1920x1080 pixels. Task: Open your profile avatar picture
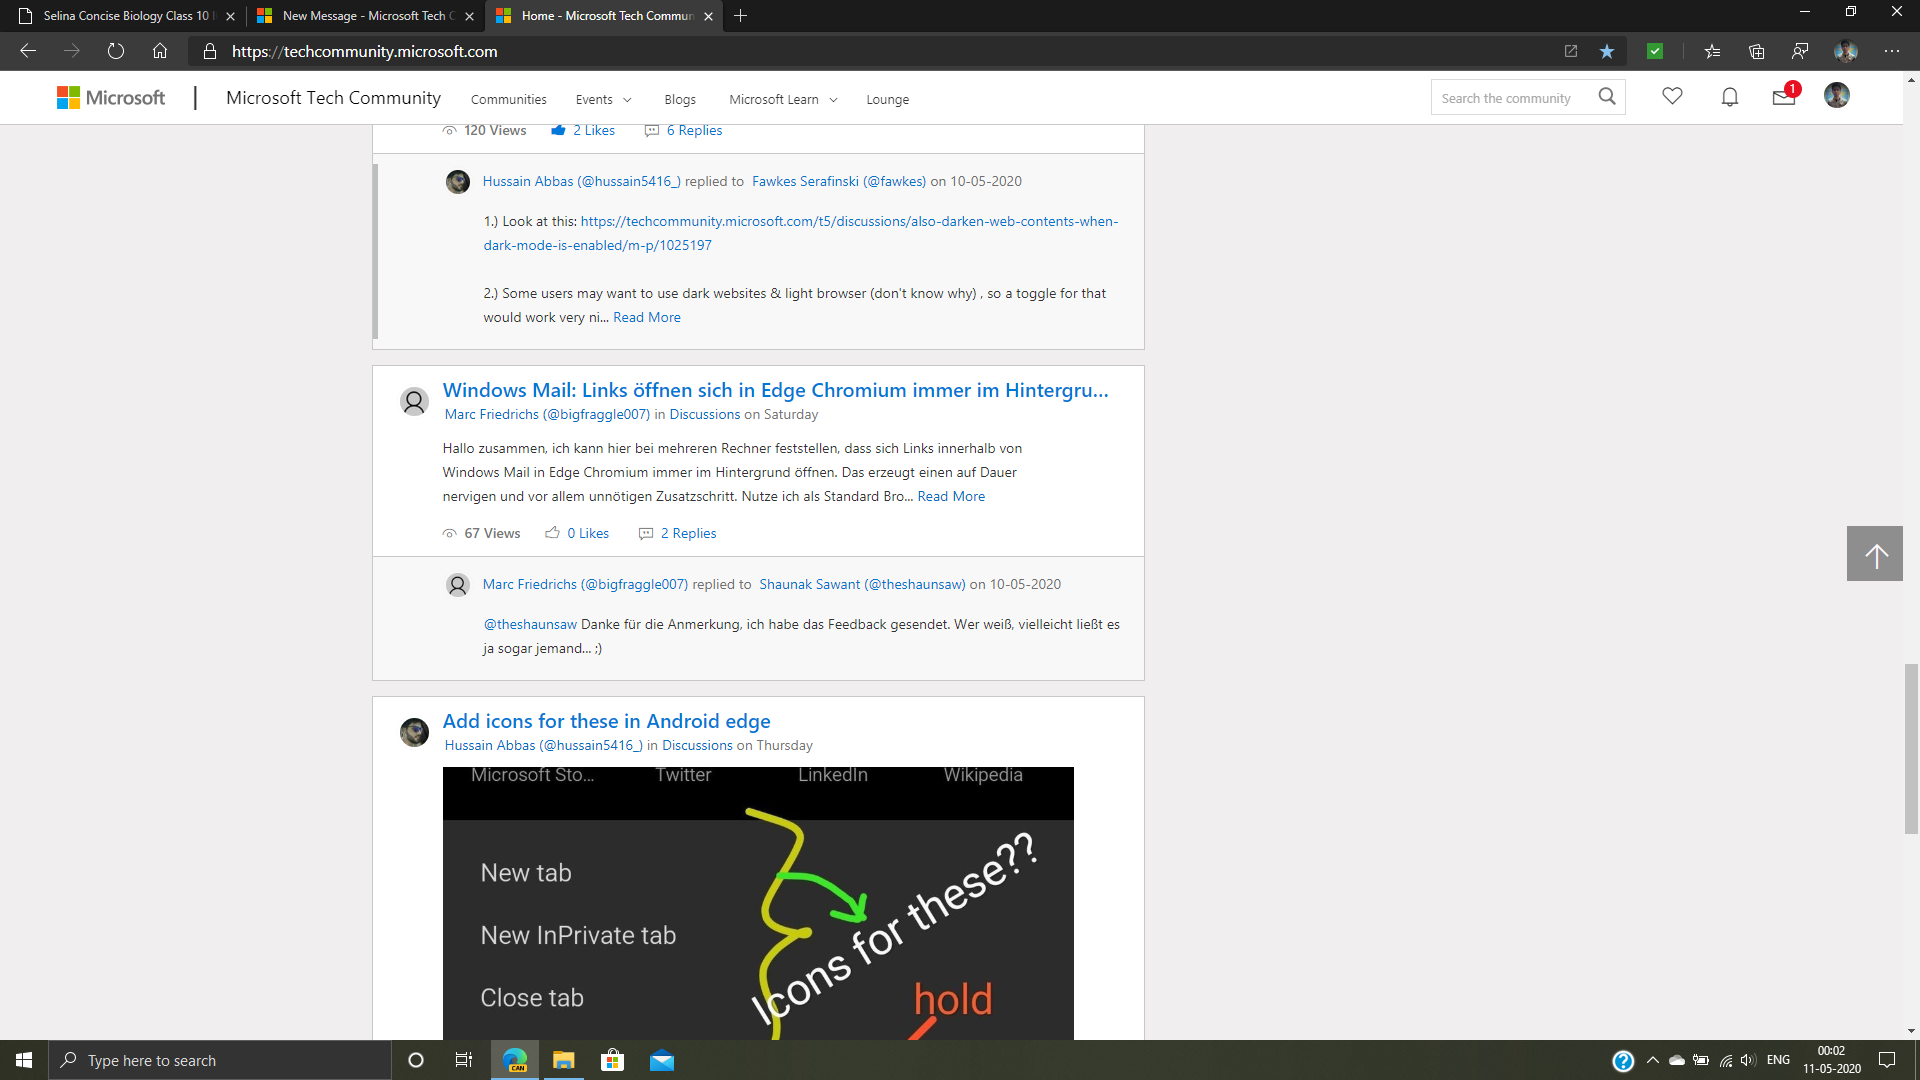click(1837, 97)
